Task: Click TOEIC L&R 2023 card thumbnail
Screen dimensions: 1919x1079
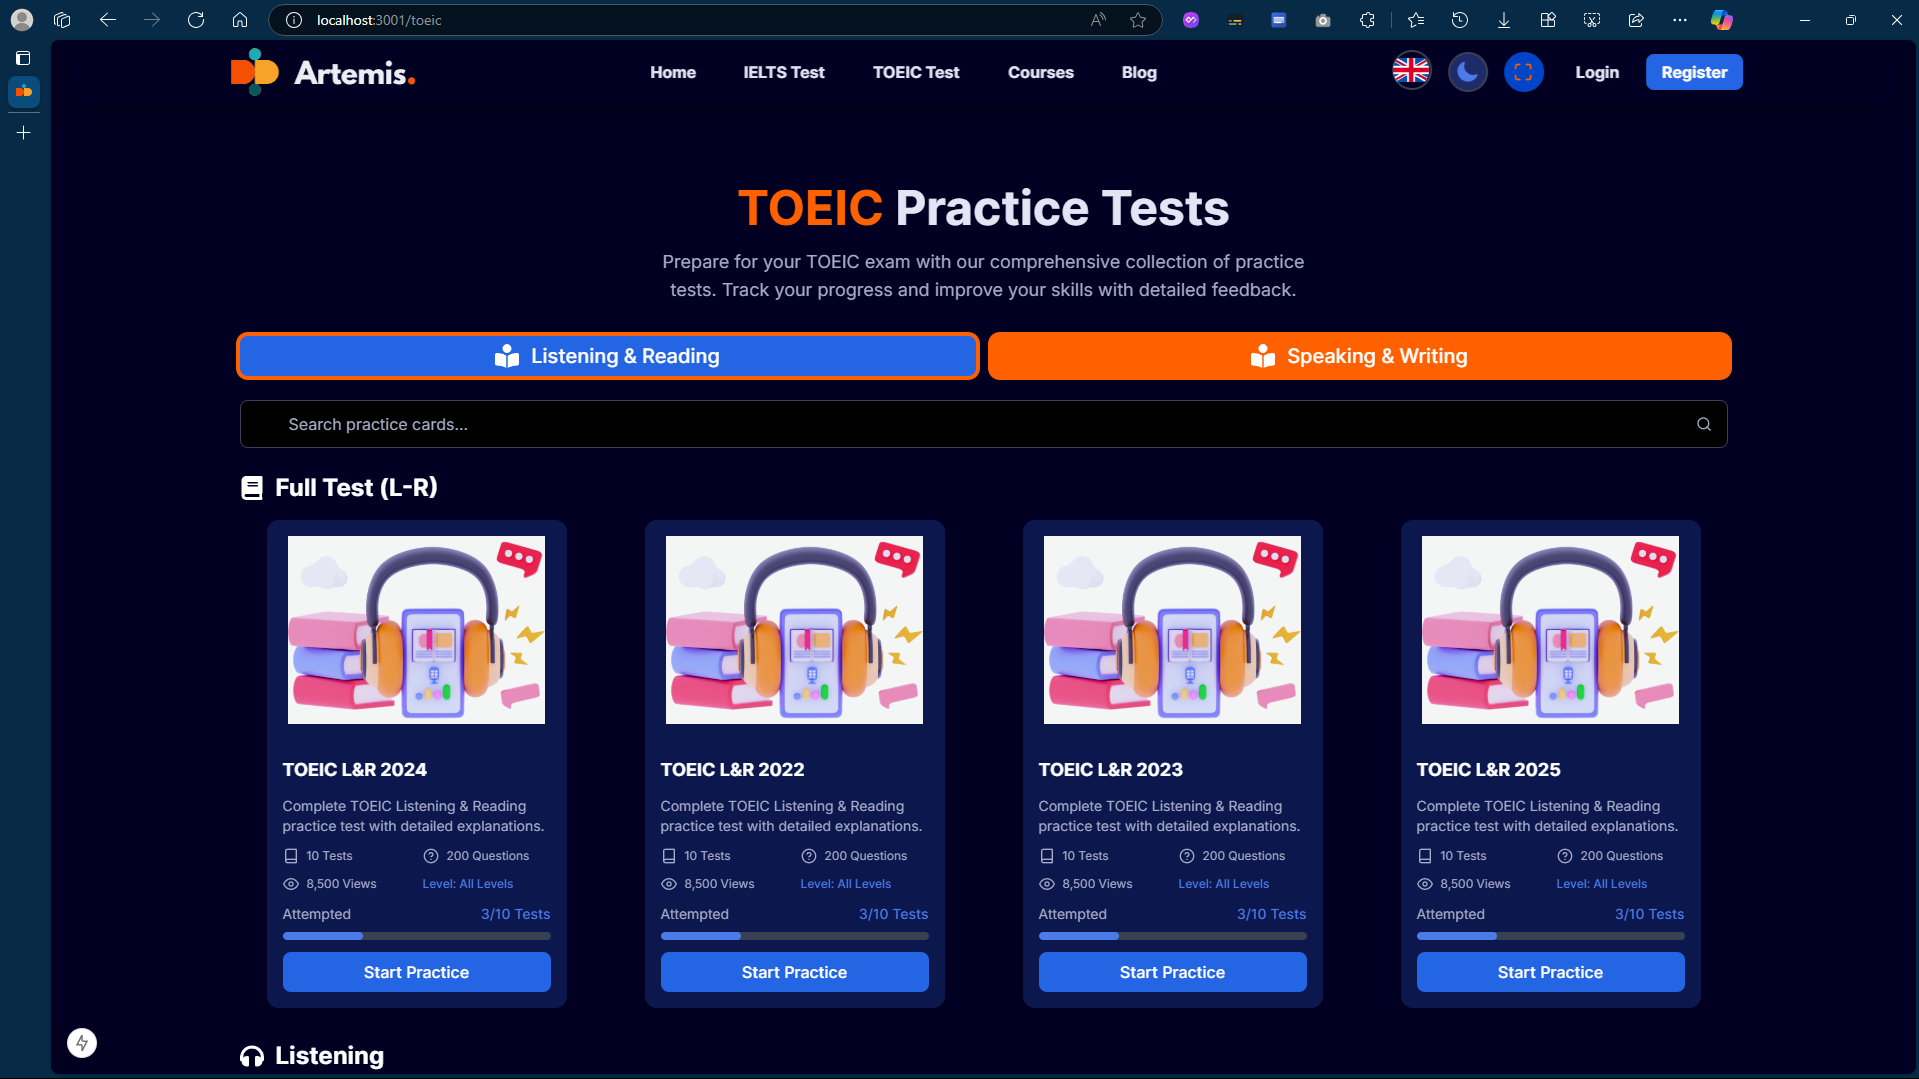Action: (x=1172, y=630)
